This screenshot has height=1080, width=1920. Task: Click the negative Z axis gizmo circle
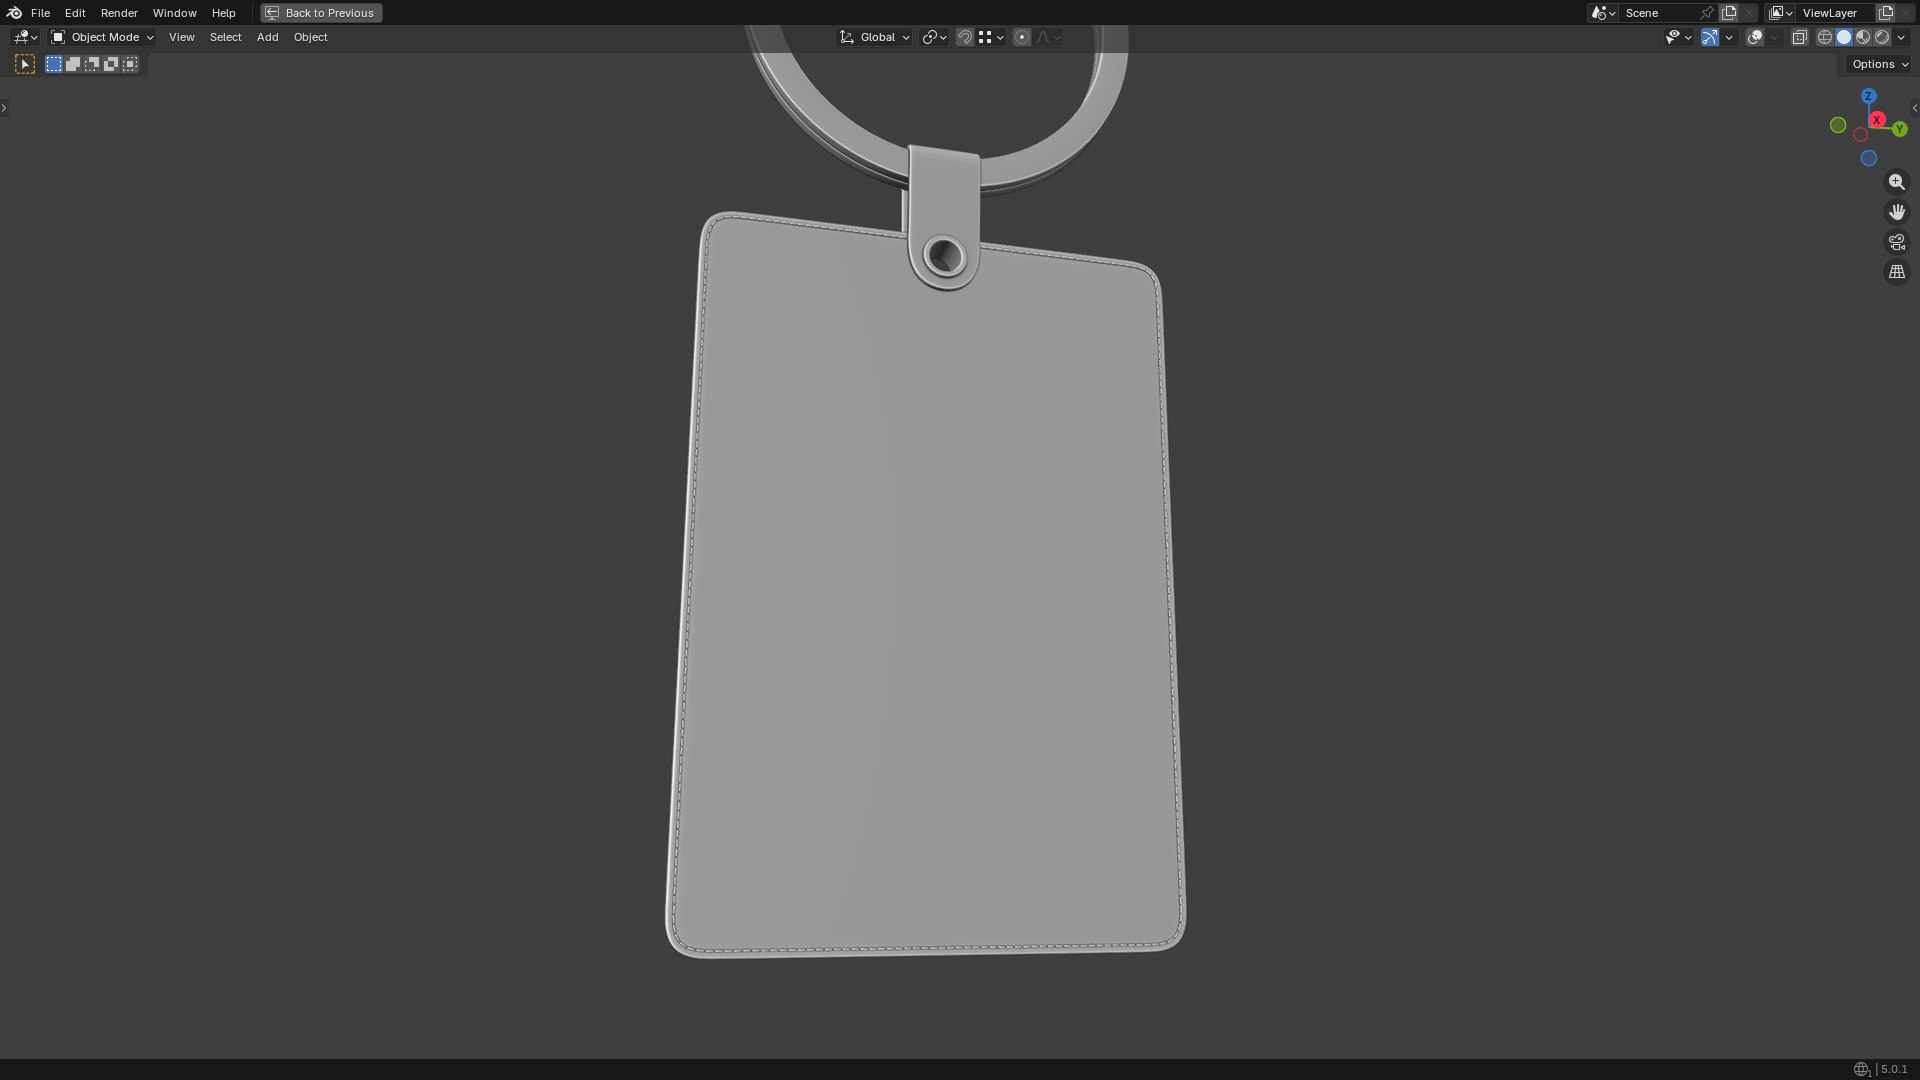click(1868, 158)
